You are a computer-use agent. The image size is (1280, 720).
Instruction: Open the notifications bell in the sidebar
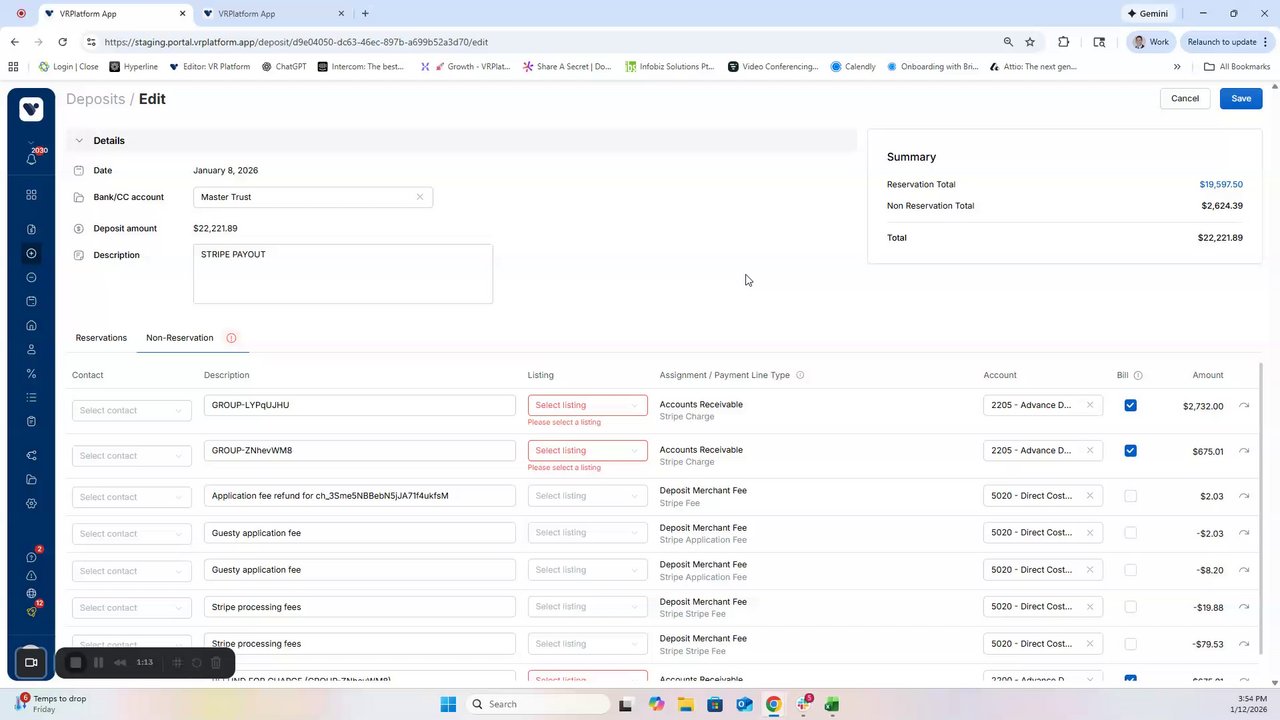click(31, 159)
